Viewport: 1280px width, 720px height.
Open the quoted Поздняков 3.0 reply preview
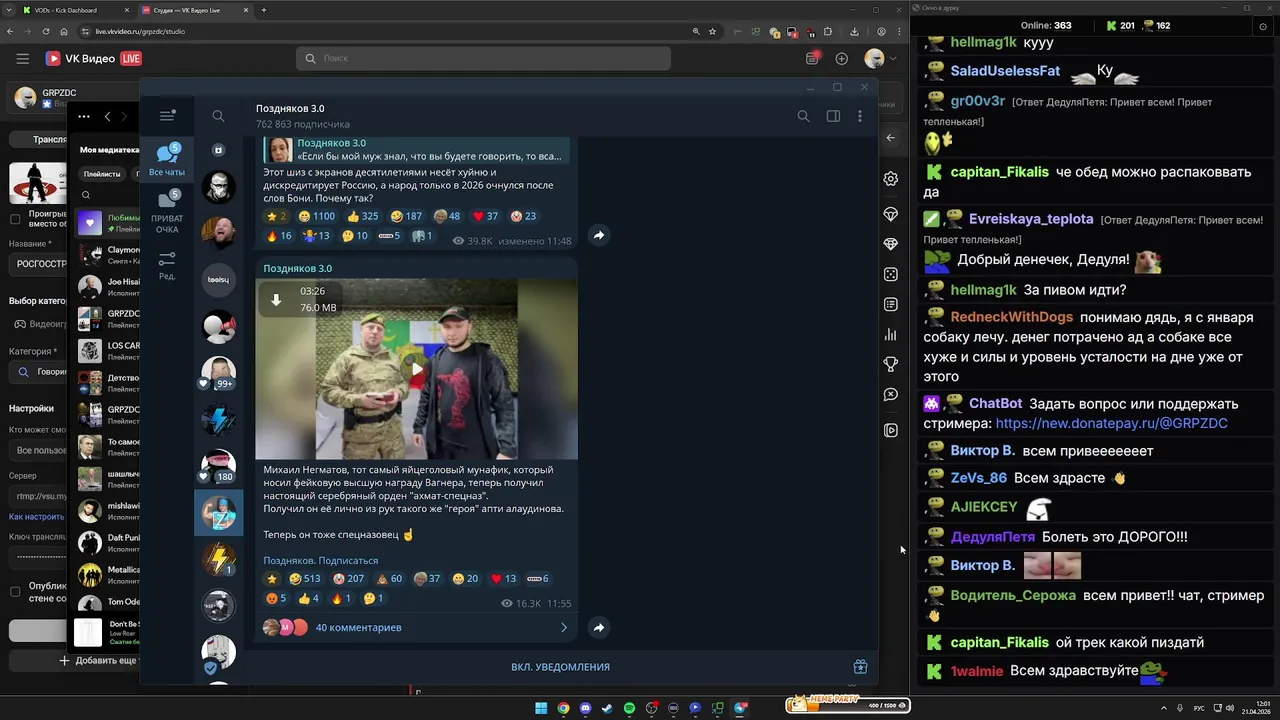(416, 150)
